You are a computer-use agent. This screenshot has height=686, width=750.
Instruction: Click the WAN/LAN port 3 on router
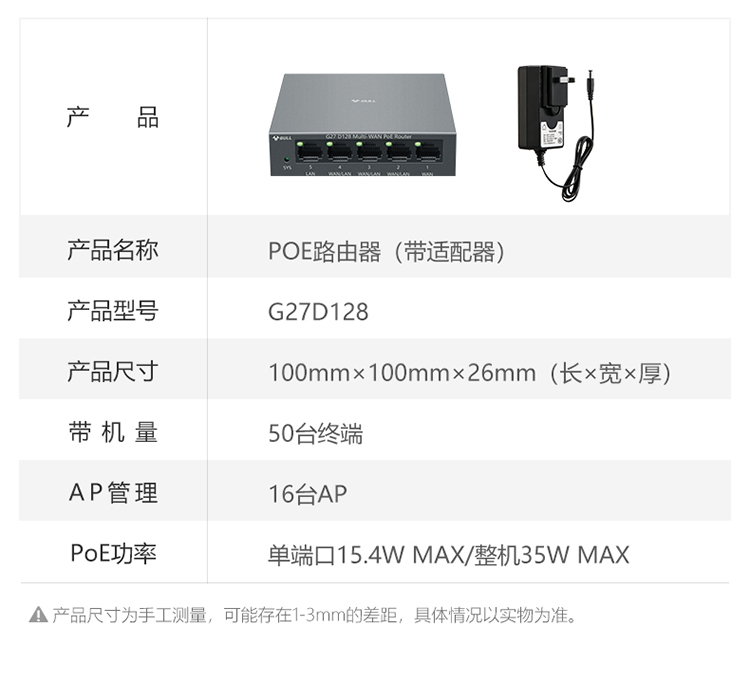(x=369, y=152)
